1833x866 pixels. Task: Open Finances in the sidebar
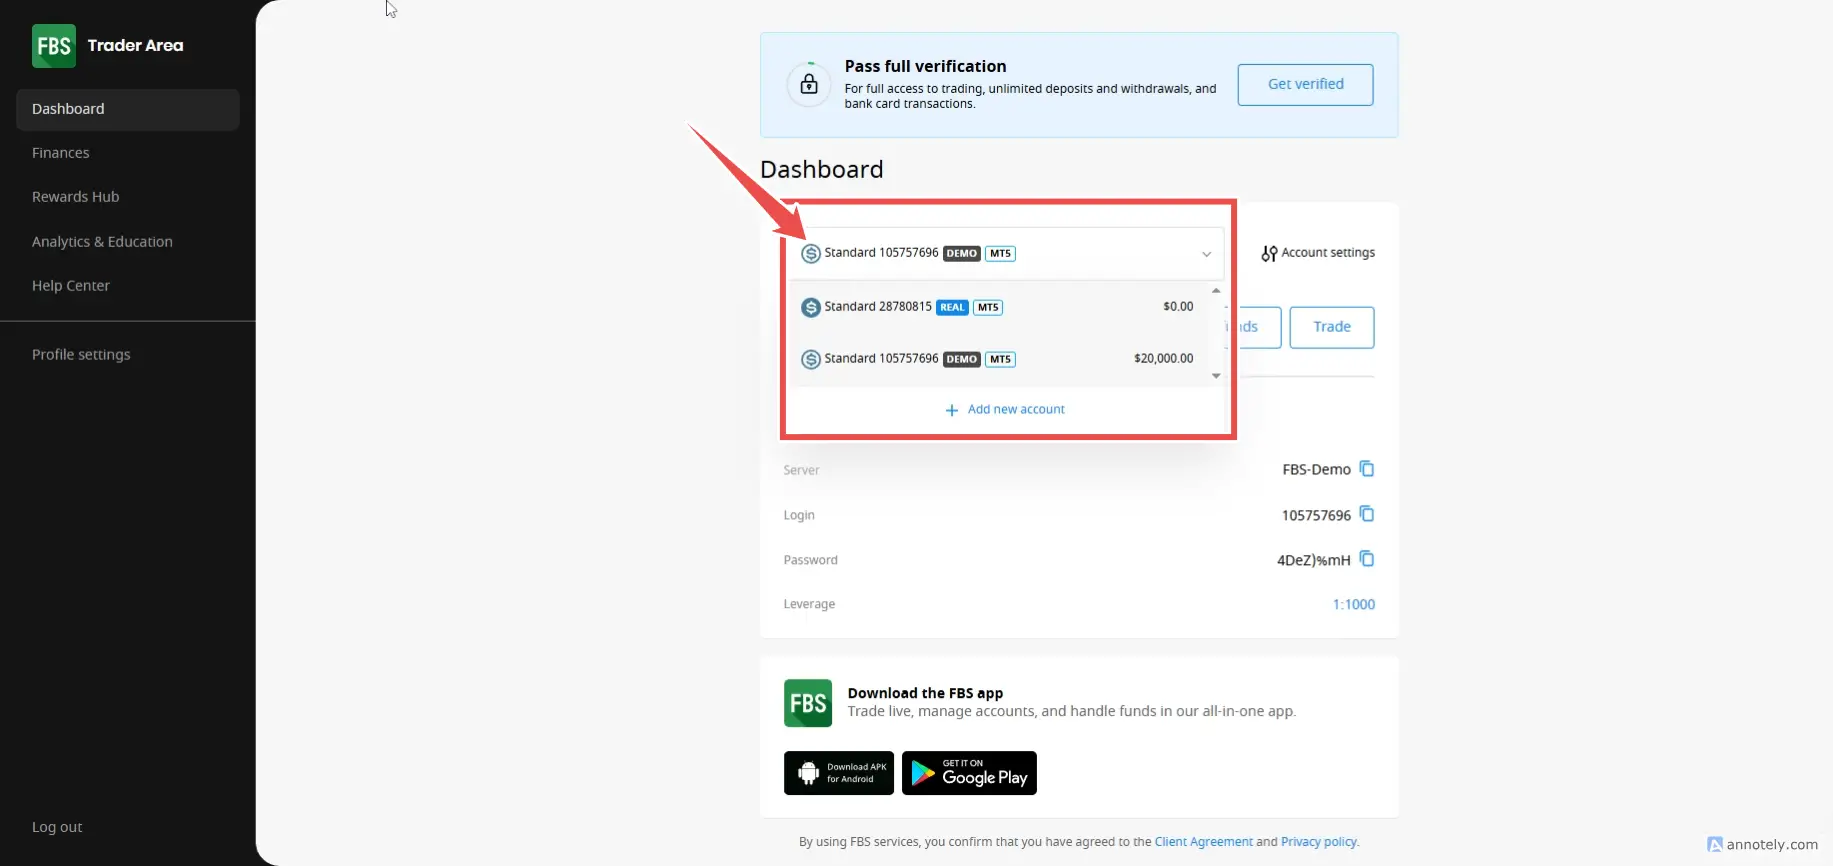point(61,153)
